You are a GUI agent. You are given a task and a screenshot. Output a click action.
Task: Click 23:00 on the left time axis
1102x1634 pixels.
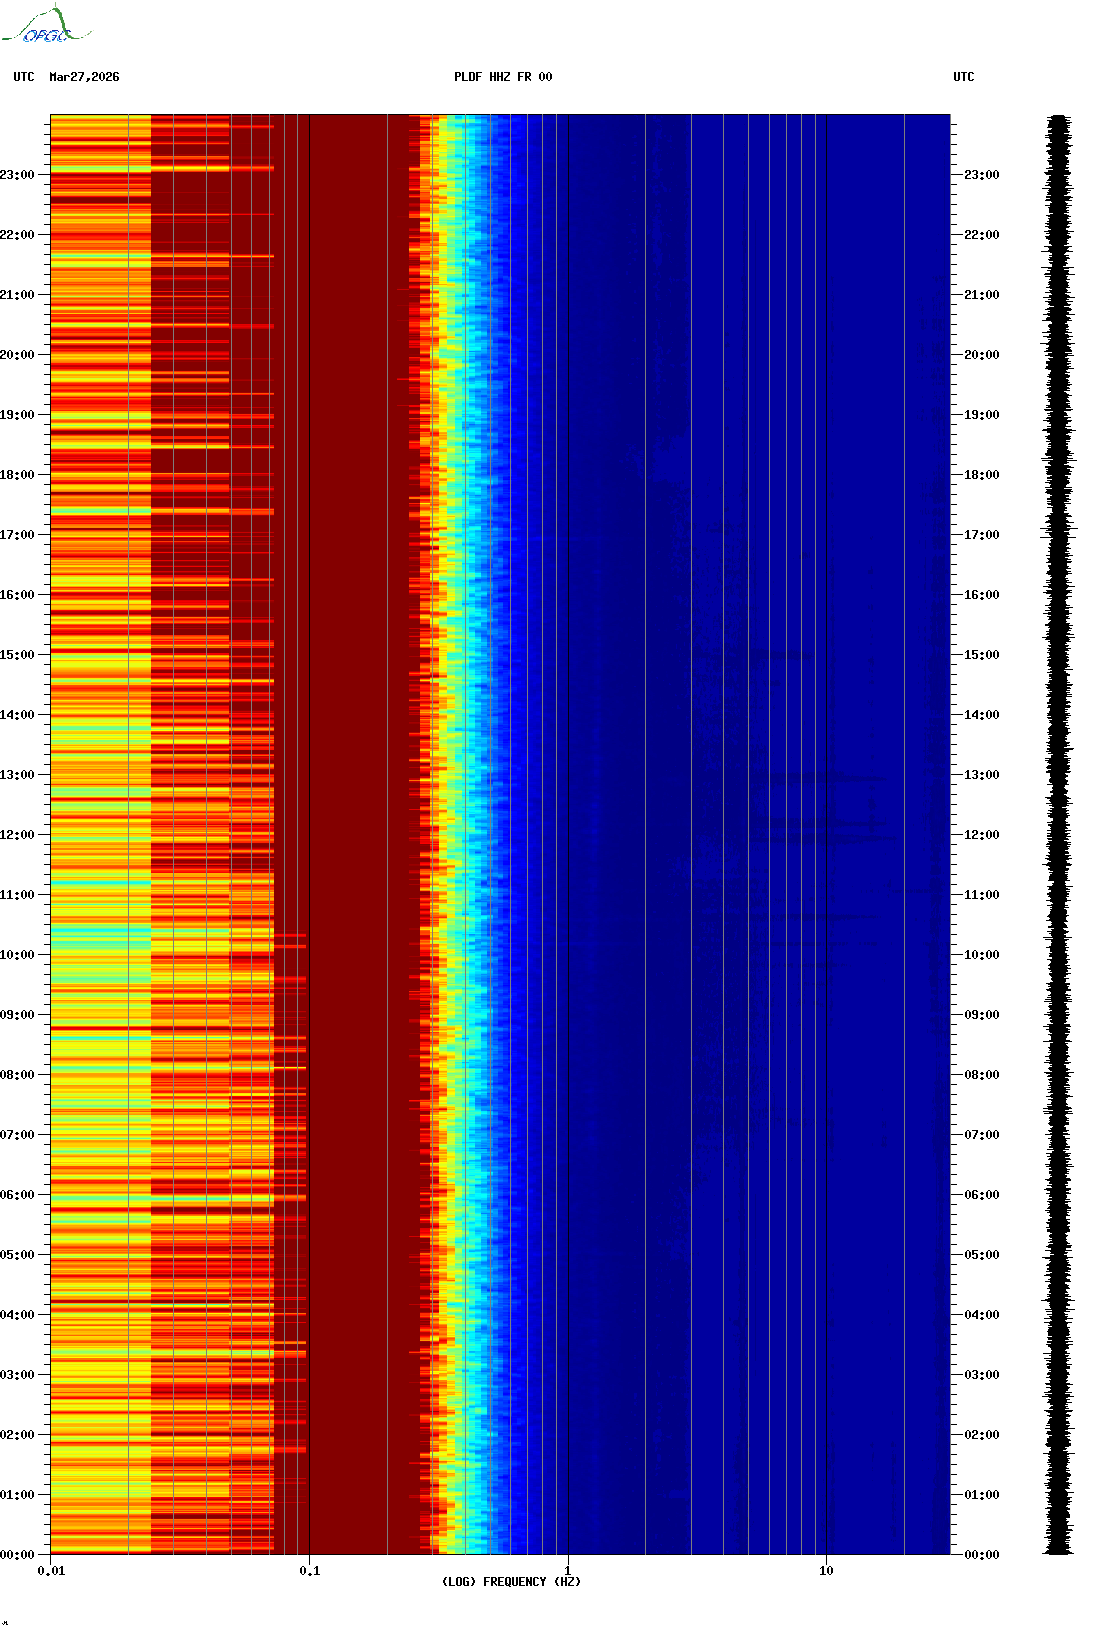click(x=17, y=175)
